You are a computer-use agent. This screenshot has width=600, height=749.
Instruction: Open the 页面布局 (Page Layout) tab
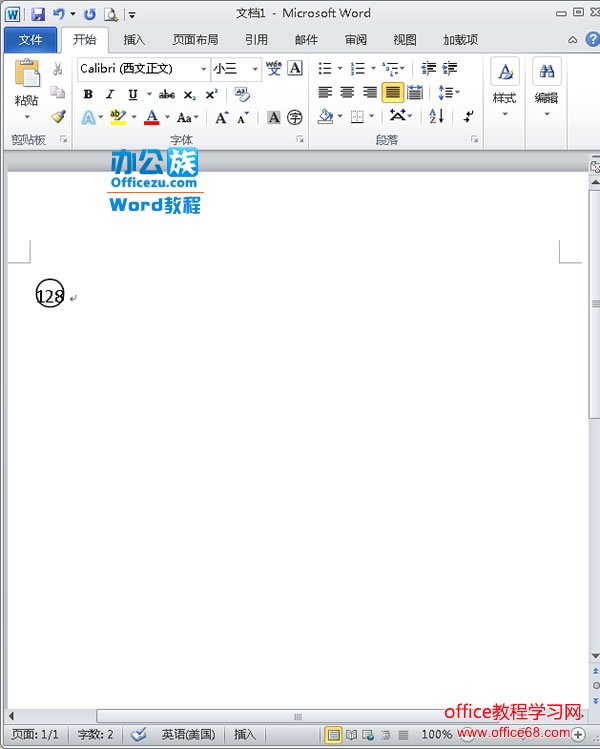195,40
